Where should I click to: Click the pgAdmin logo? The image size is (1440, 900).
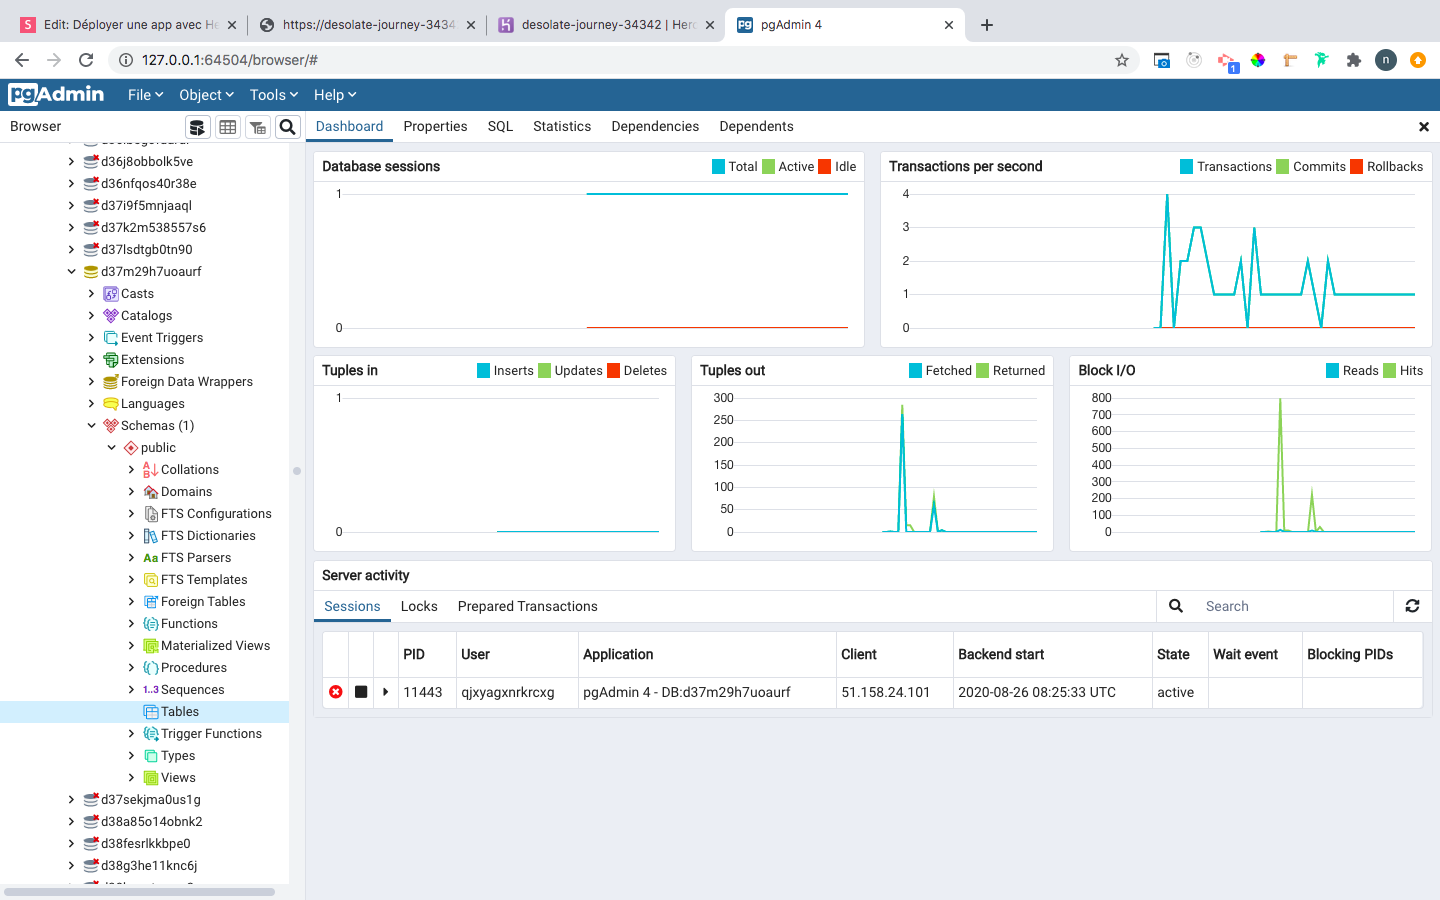tap(56, 94)
